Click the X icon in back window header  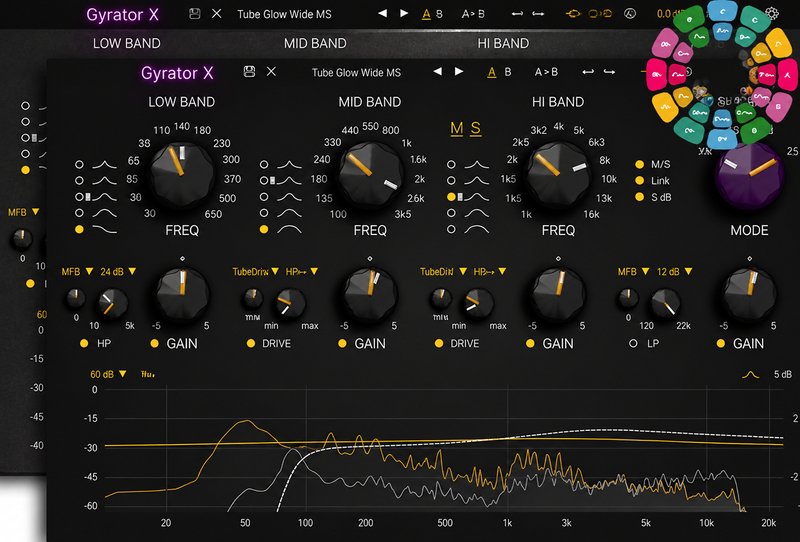[x=217, y=14]
